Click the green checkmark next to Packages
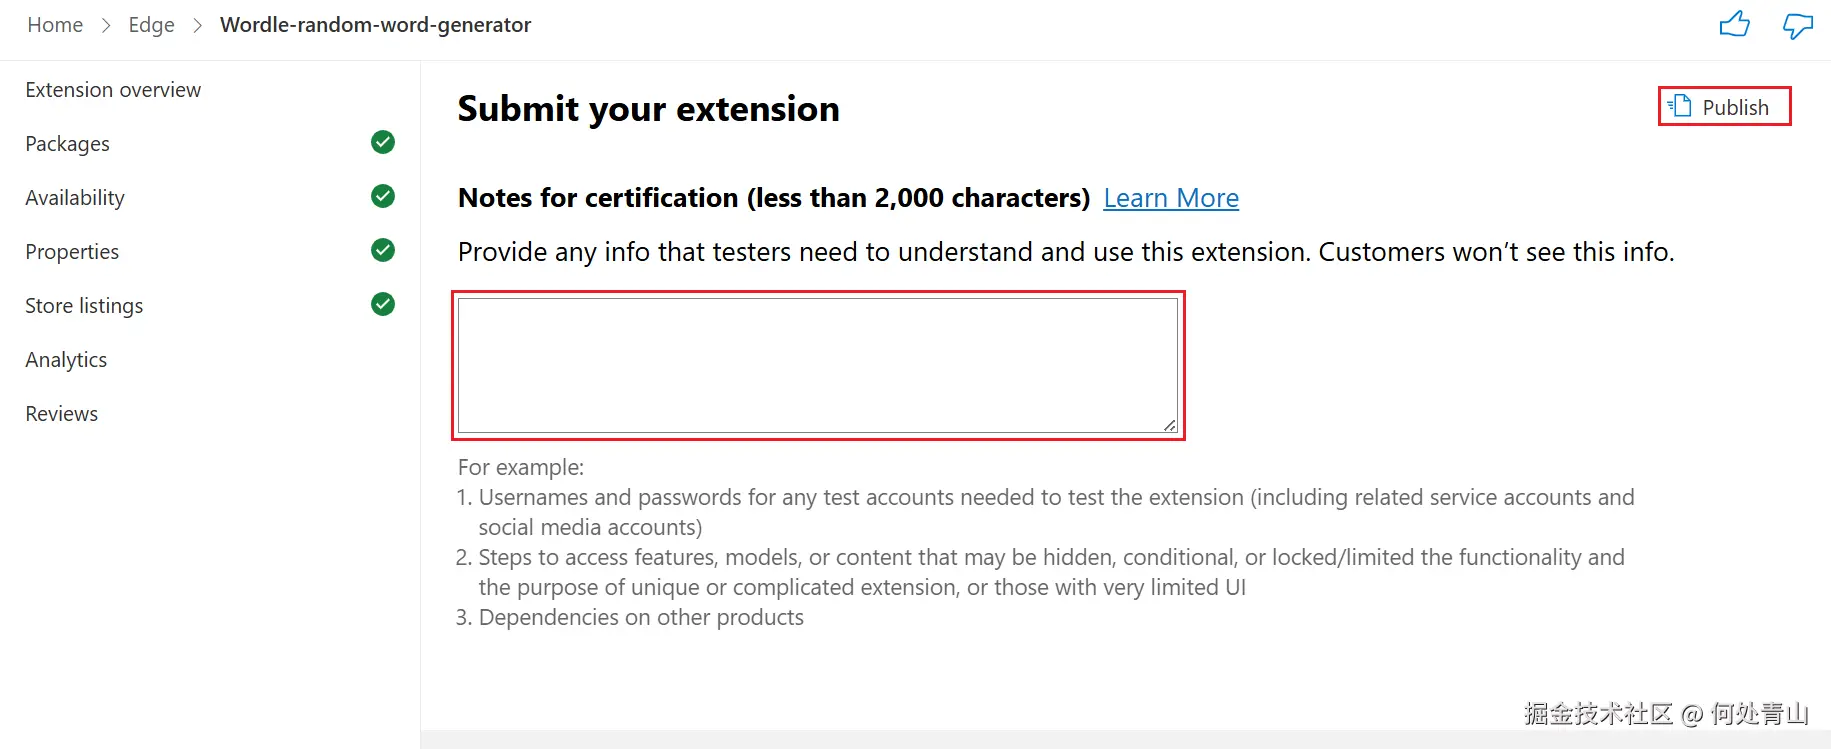Viewport: 1831px width, 749px height. click(x=382, y=142)
